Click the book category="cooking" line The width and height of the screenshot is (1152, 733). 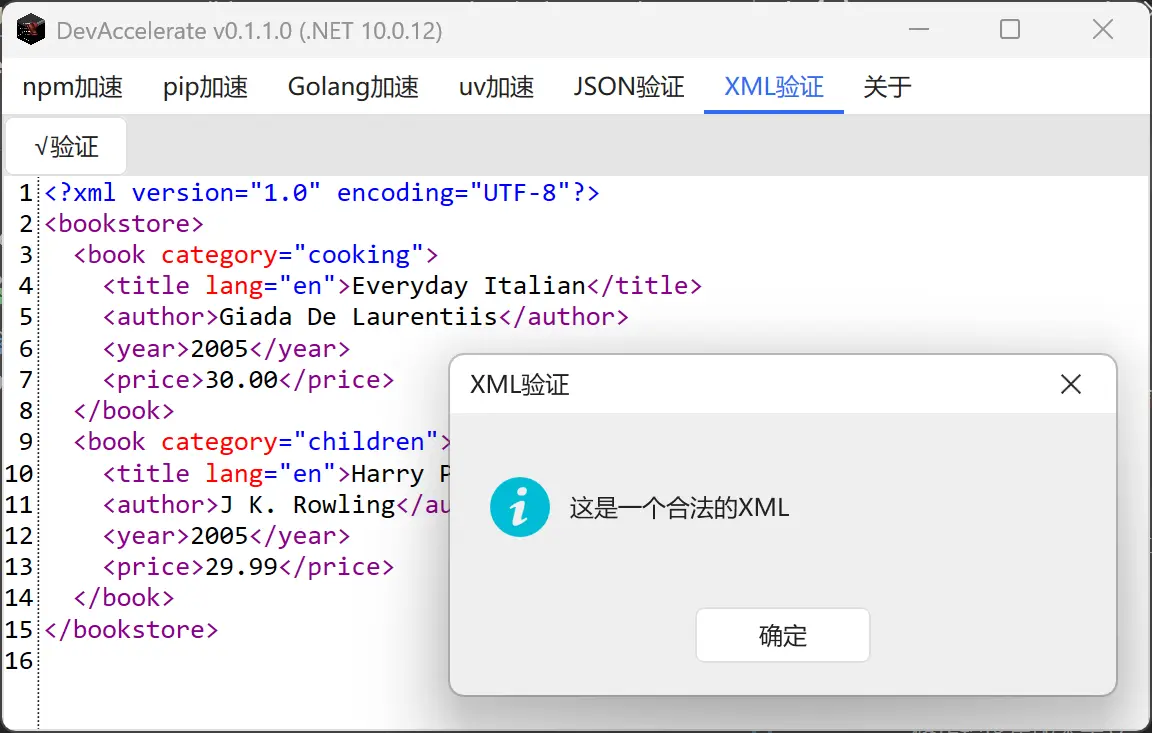coord(256,255)
